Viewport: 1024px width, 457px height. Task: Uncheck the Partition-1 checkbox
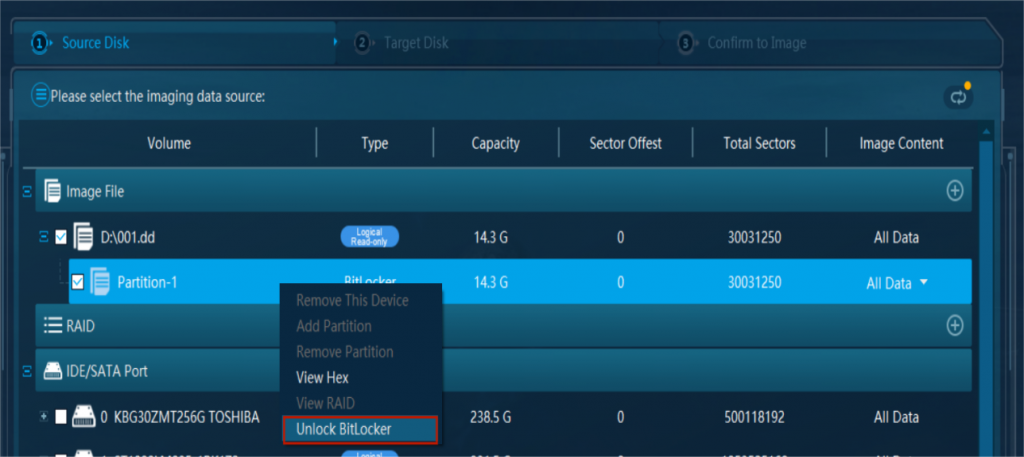(x=78, y=283)
